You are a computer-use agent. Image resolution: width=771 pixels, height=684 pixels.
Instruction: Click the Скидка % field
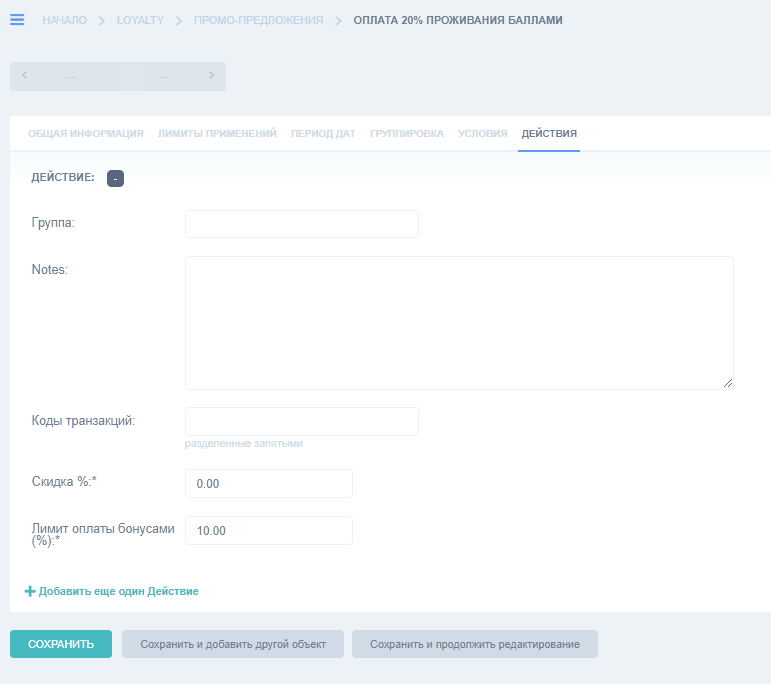point(269,483)
